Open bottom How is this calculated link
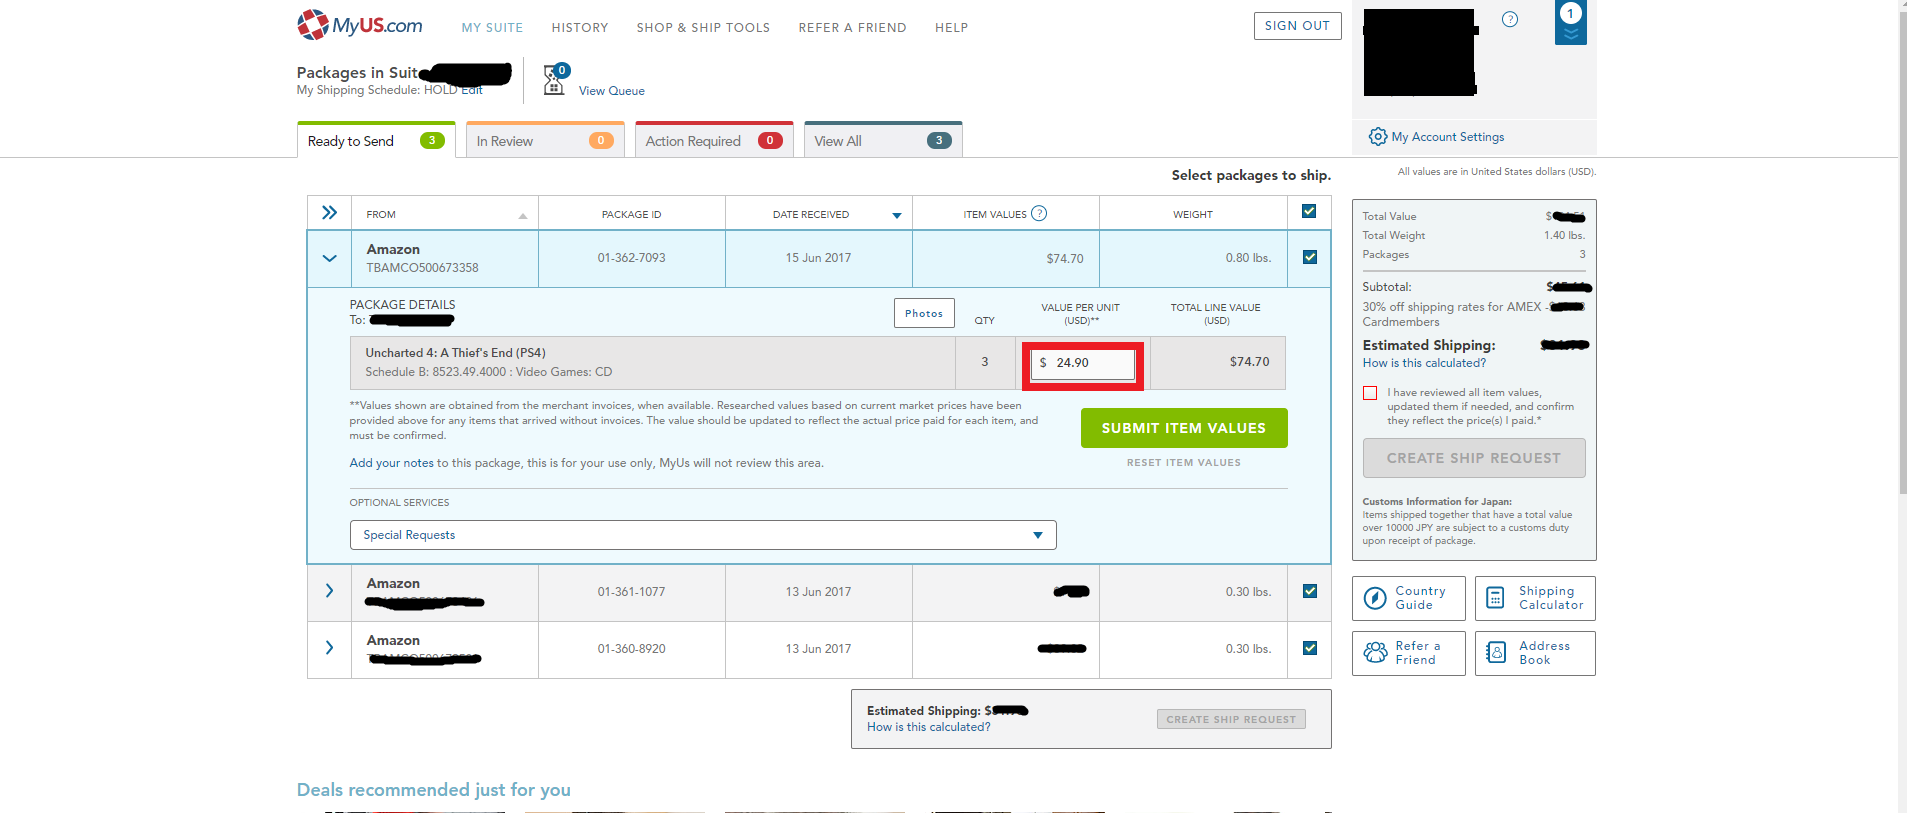This screenshot has height=813, width=1907. (929, 727)
